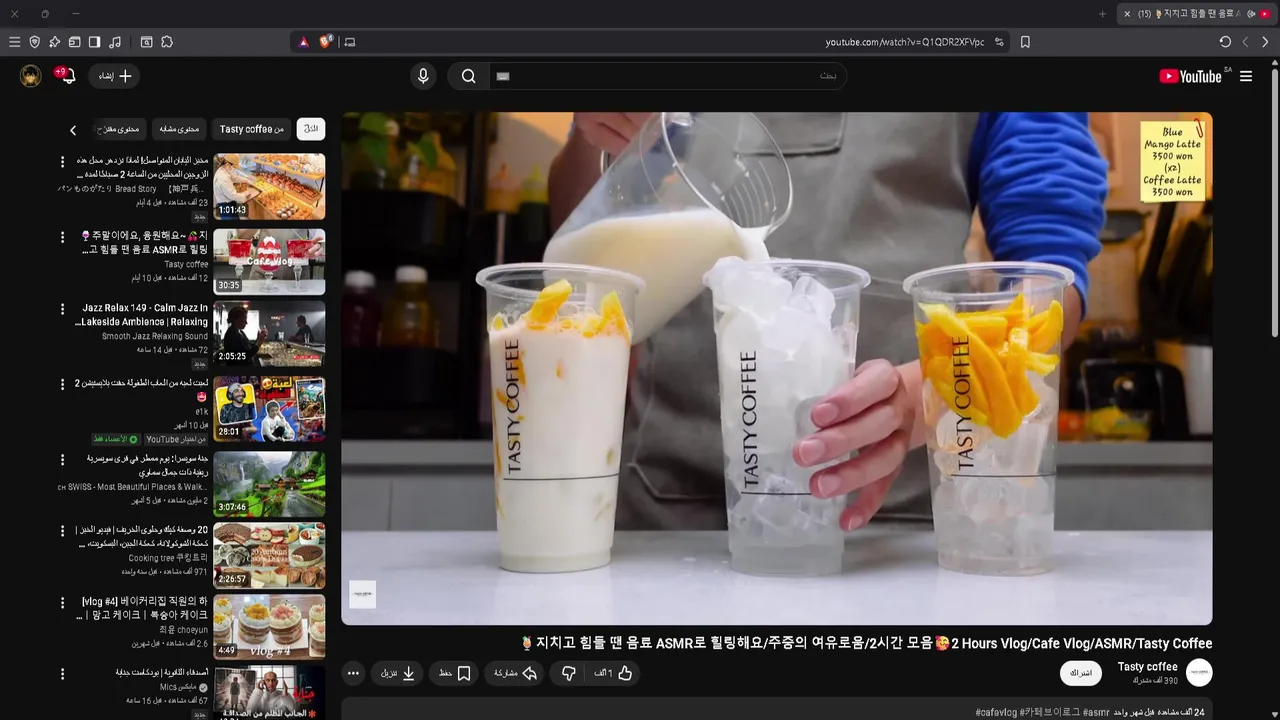
Task: Open options menu for Bread Story video
Action: (x=62, y=162)
